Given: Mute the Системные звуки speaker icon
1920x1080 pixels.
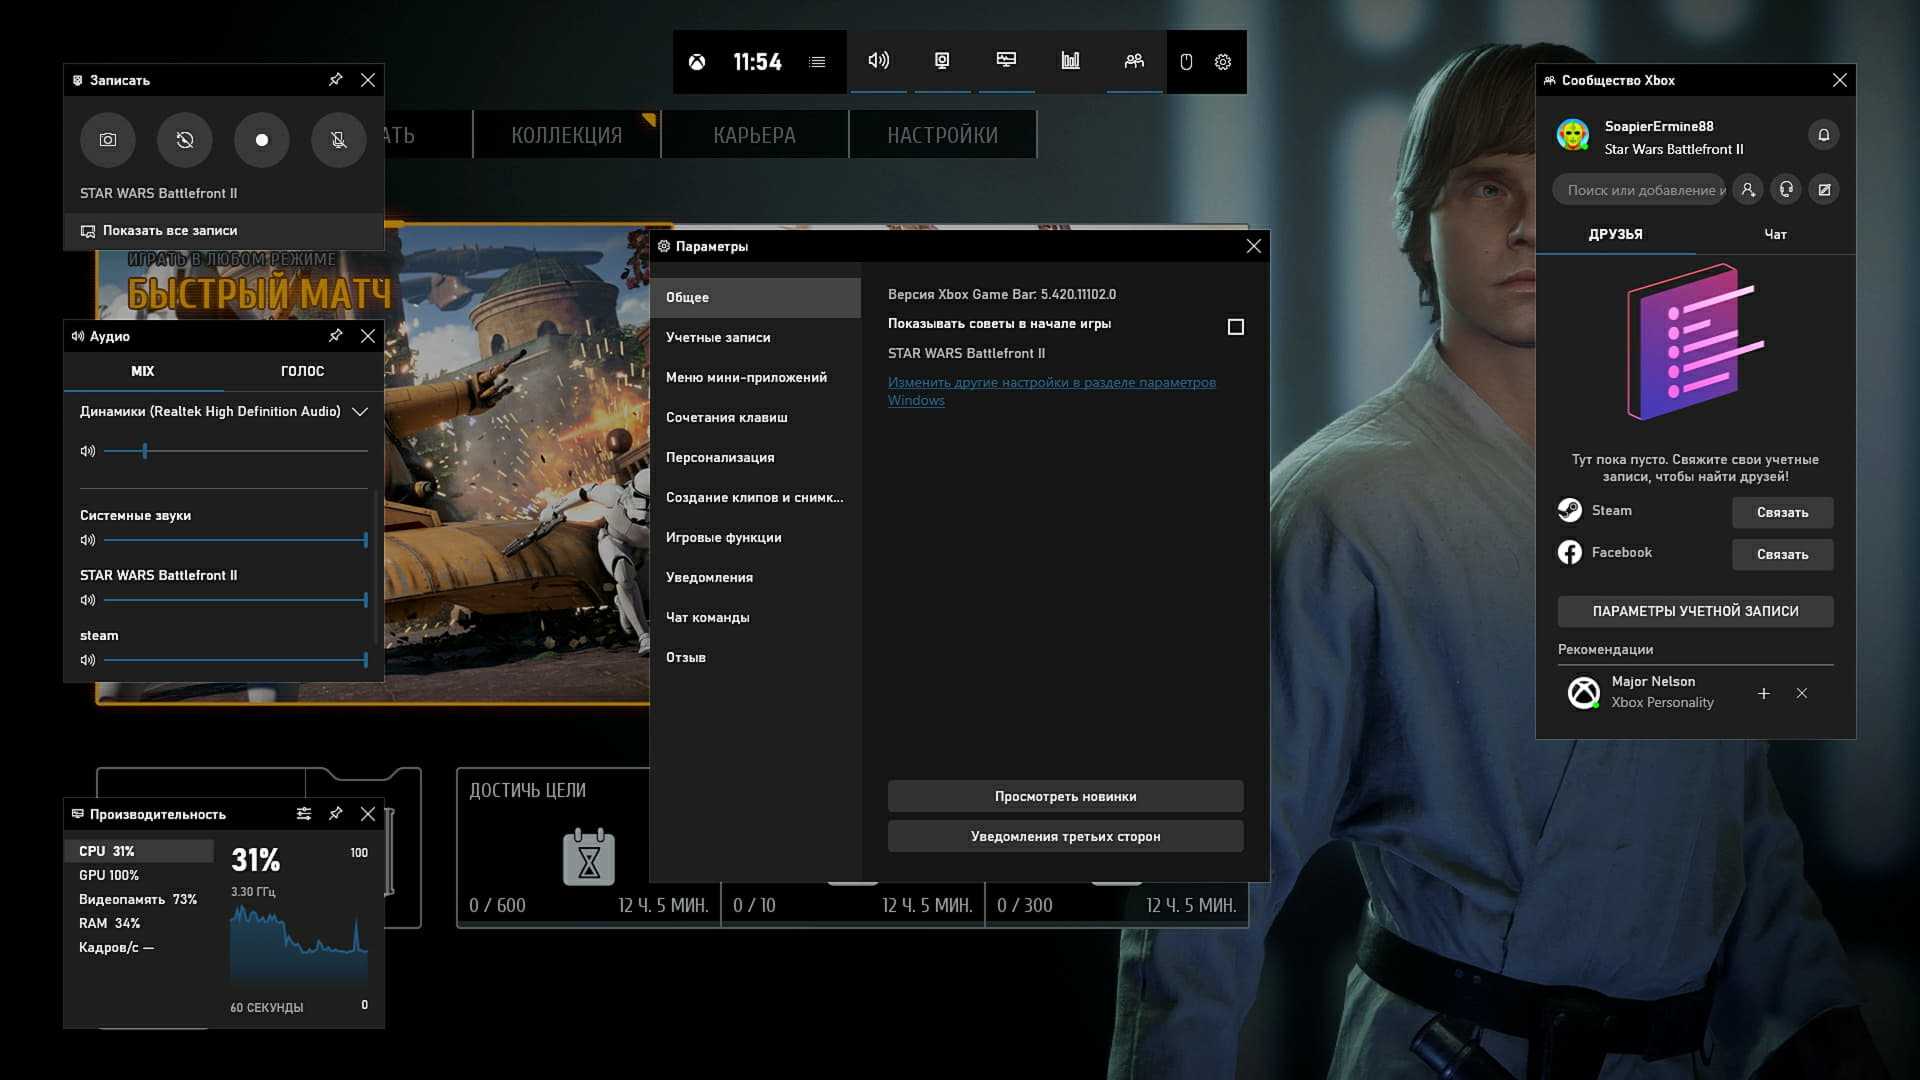Looking at the screenshot, I should pyautogui.click(x=88, y=540).
